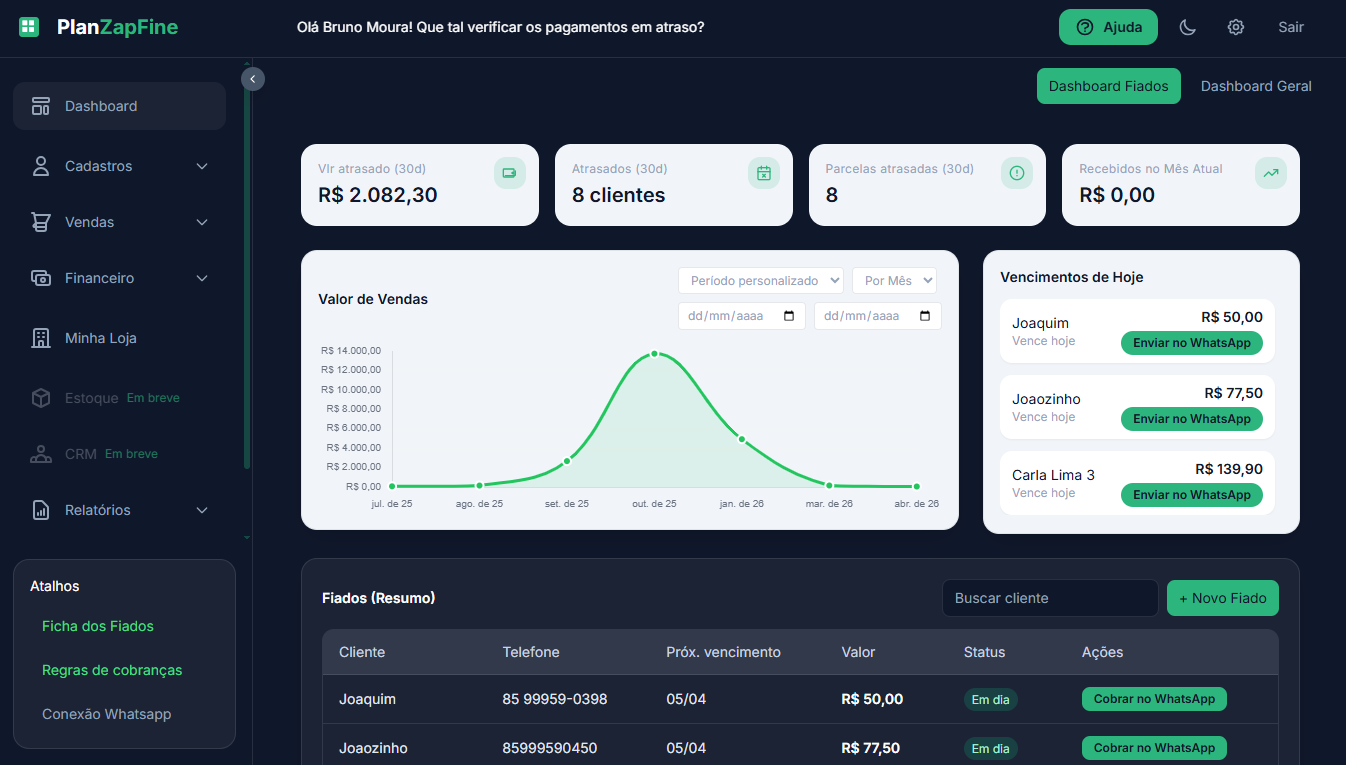Switch to Dashboard Geral view
Image resolution: width=1346 pixels, height=765 pixels.
pyautogui.click(x=1255, y=86)
